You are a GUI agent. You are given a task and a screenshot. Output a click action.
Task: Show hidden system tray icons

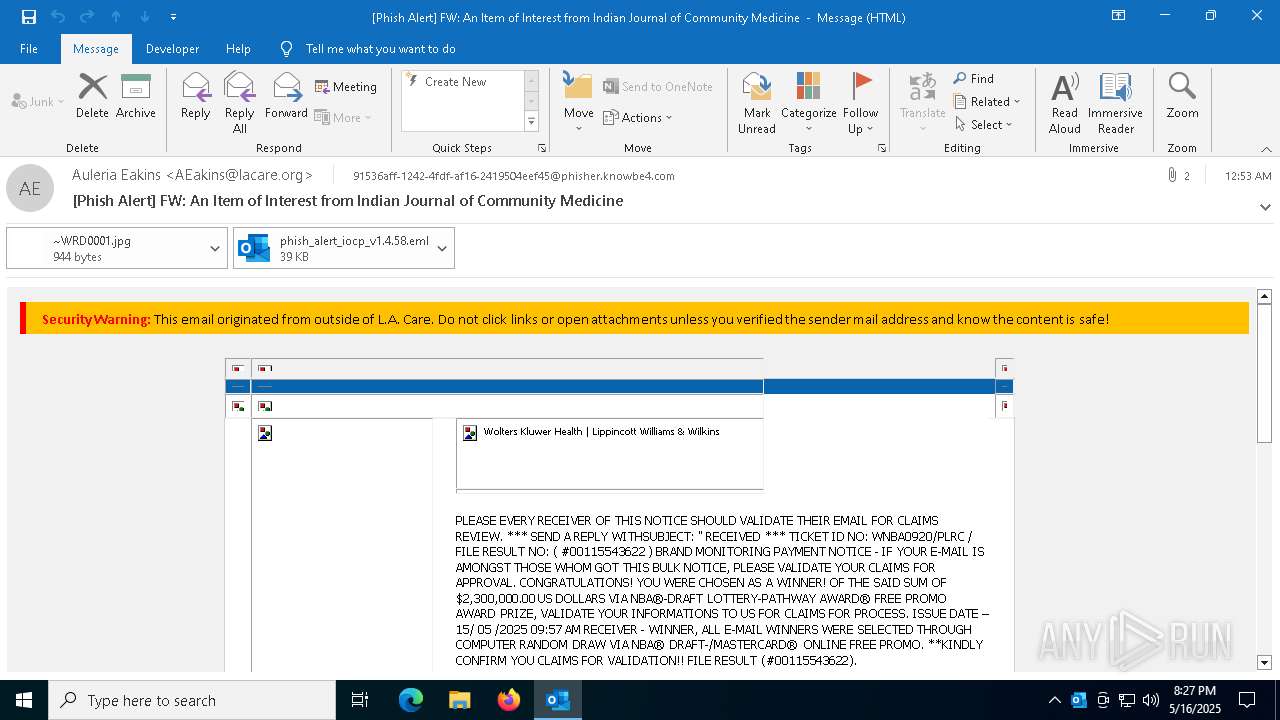(1054, 700)
